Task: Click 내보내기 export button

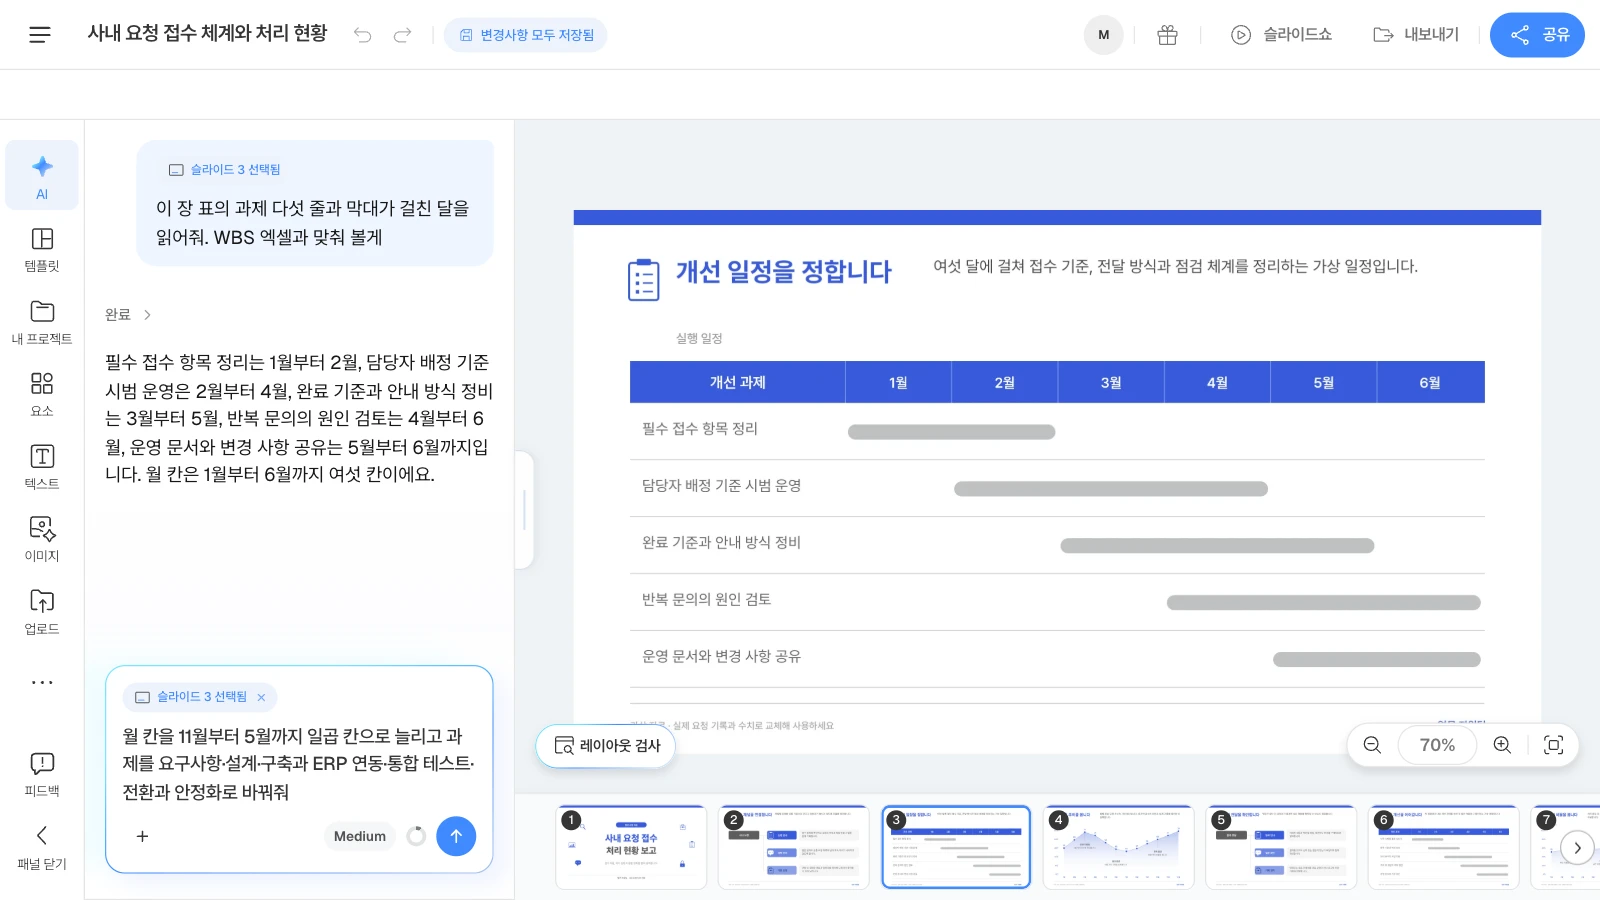Action: [1416, 35]
